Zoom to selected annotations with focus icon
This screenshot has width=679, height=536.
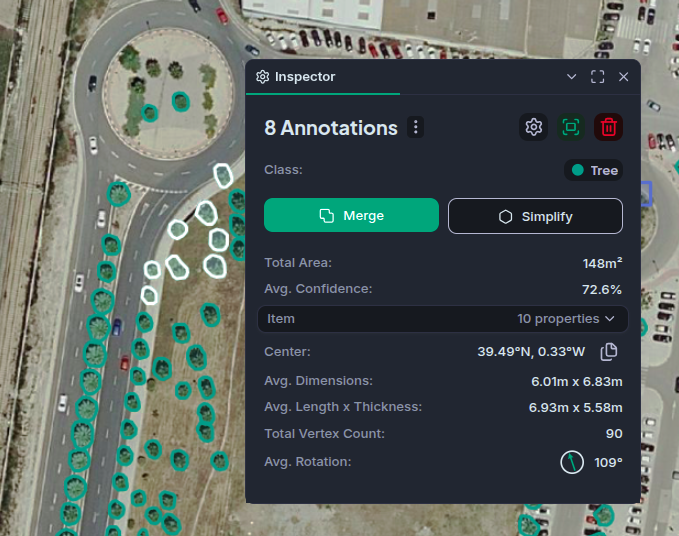(x=571, y=127)
